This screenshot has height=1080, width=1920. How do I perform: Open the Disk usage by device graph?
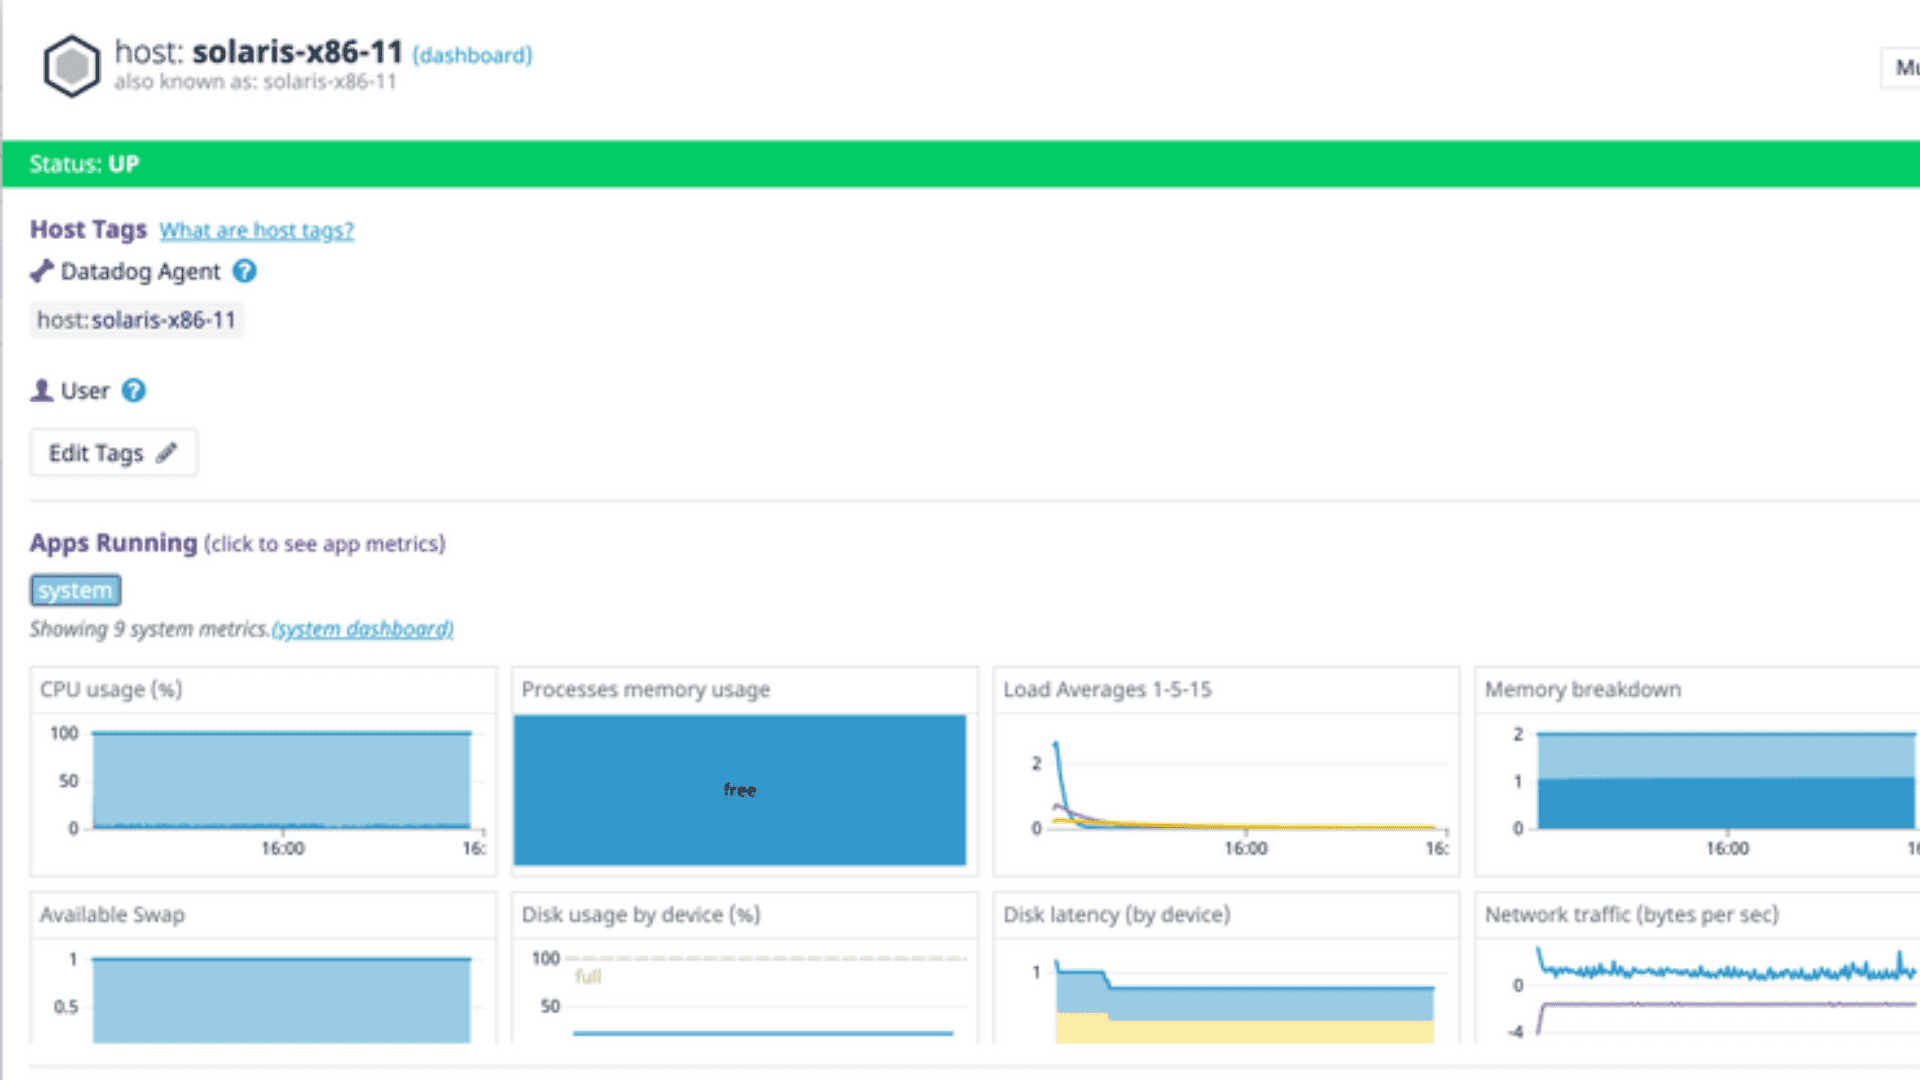[x=745, y=968]
